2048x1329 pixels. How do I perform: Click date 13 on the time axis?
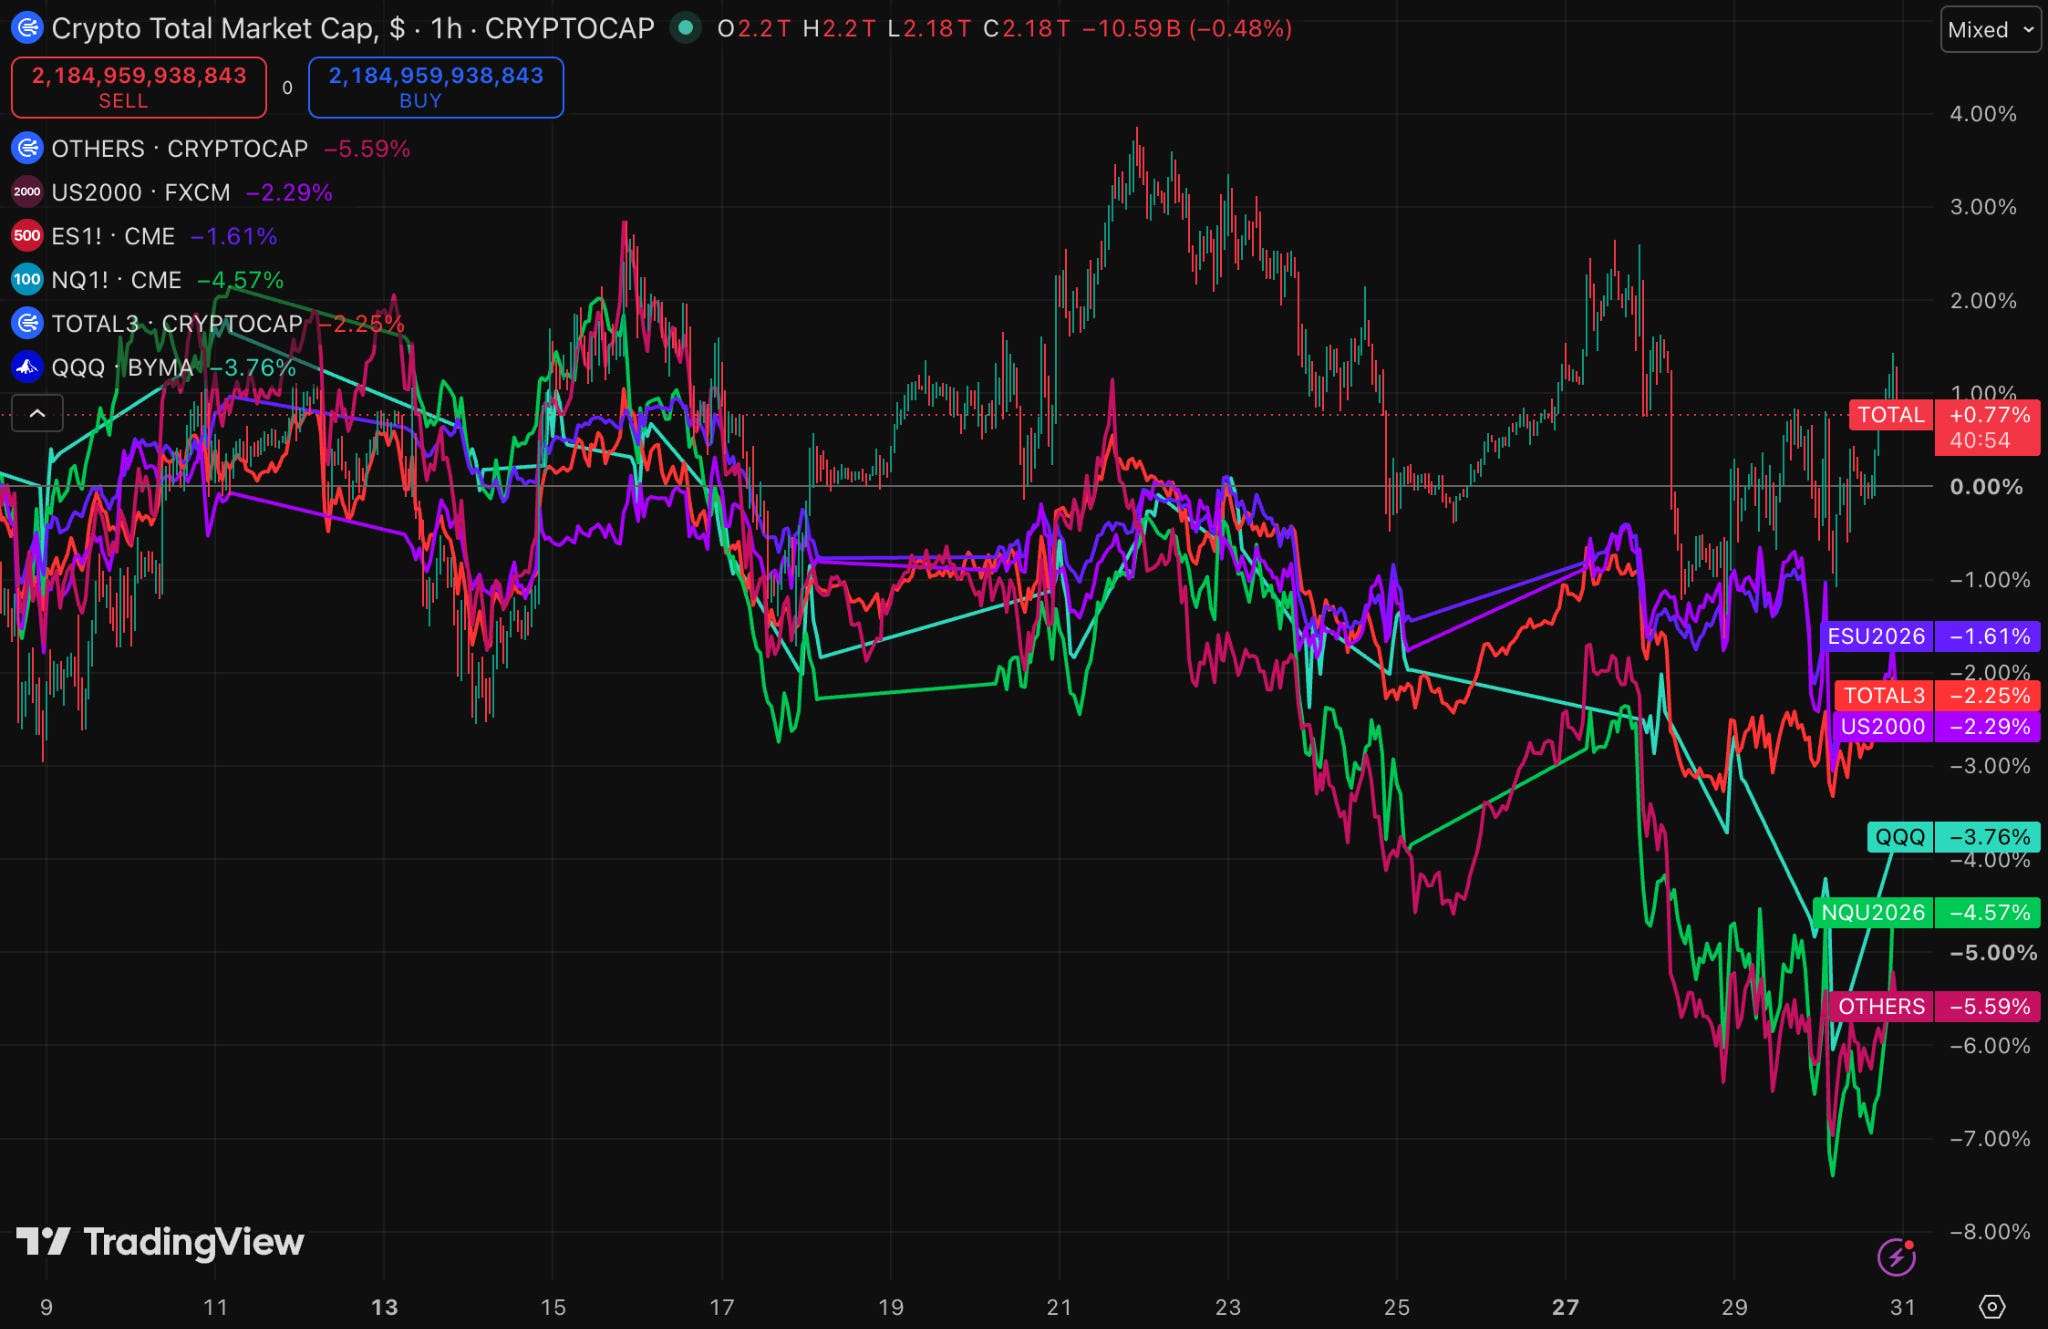pyautogui.click(x=384, y=1307)
